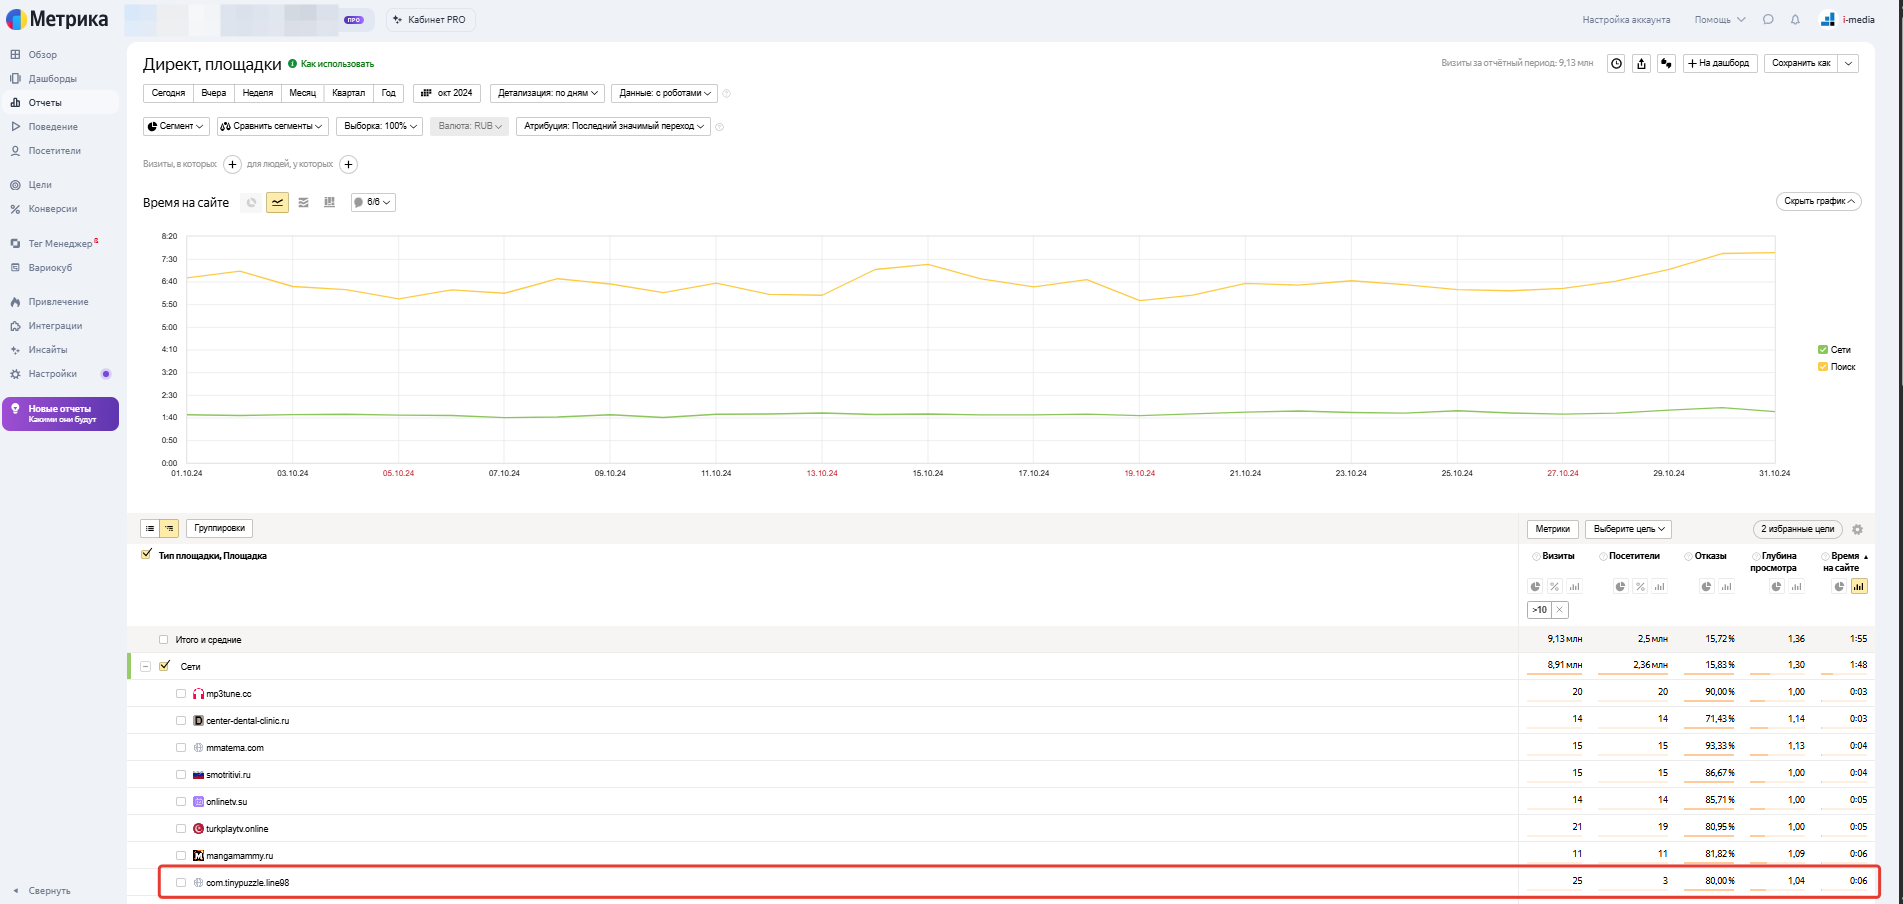The image size is (1903, 904).
Task: Open Отчеты in the sidebar
Action: click(45, 103)
